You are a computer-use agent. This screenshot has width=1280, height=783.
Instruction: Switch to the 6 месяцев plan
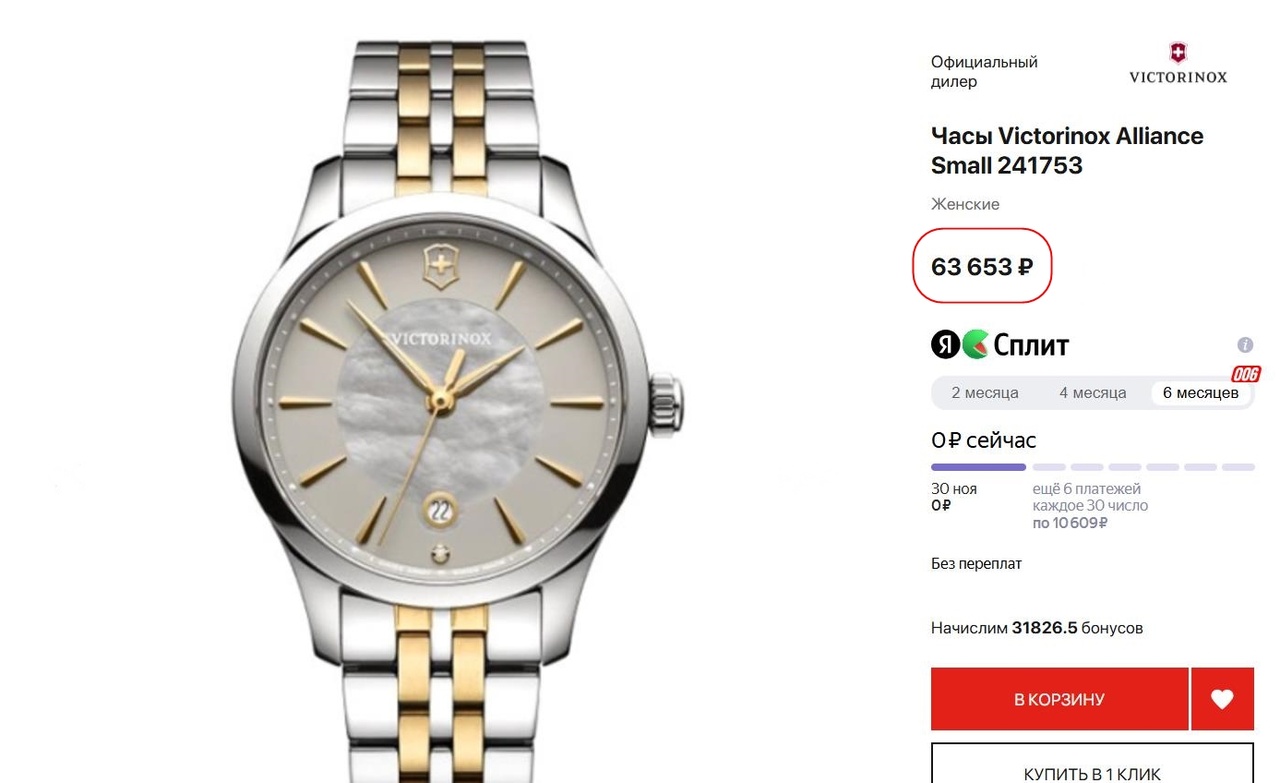(x=1200, y=393)
